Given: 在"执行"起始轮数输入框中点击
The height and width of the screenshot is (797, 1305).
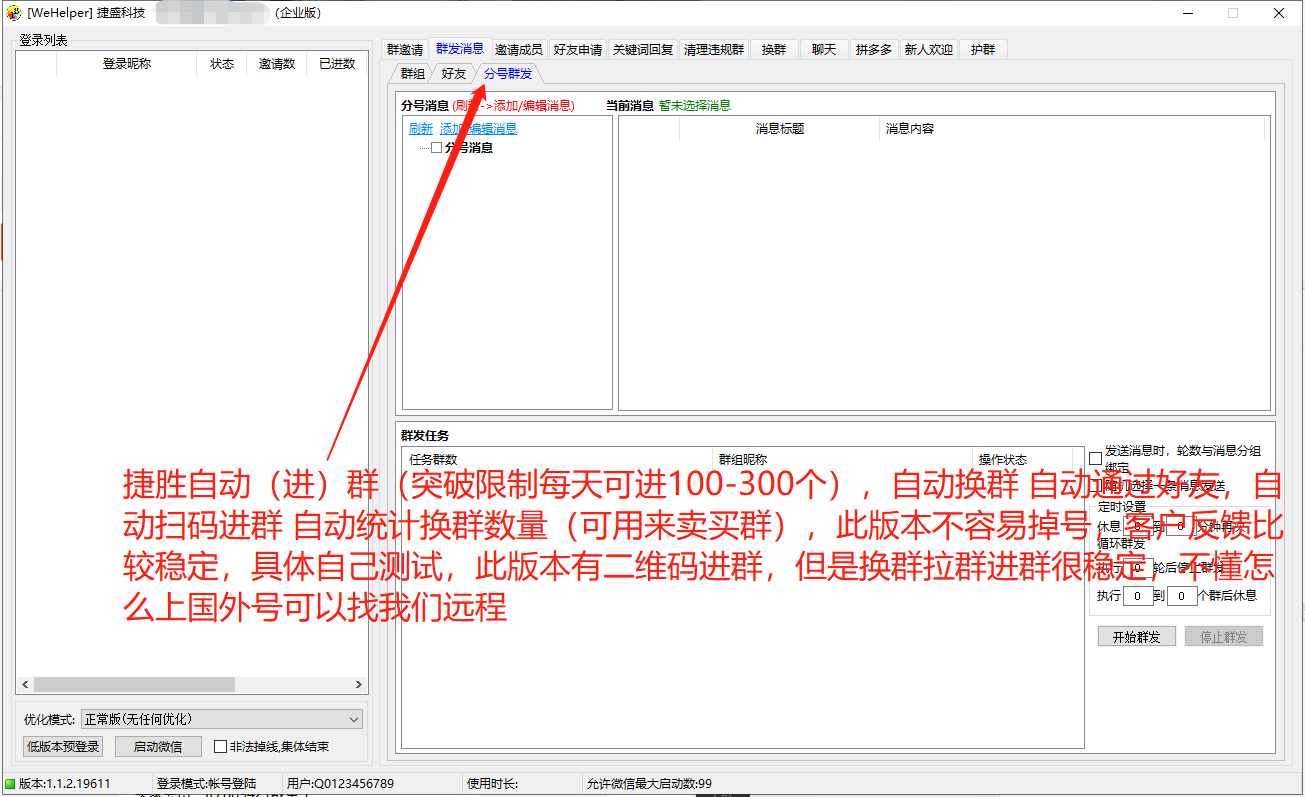Looking at the screenshot, I should tap(1139, 595).
